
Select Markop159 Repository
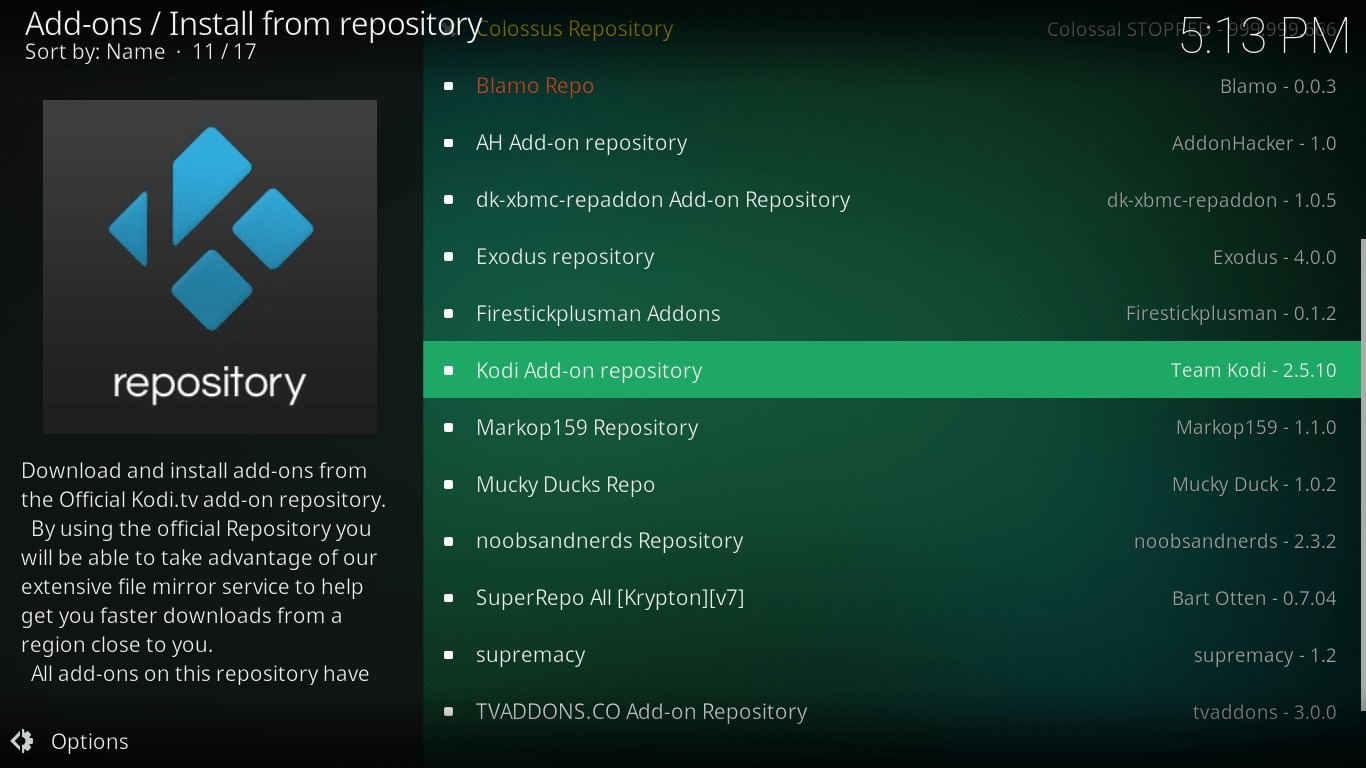[892, 428]
